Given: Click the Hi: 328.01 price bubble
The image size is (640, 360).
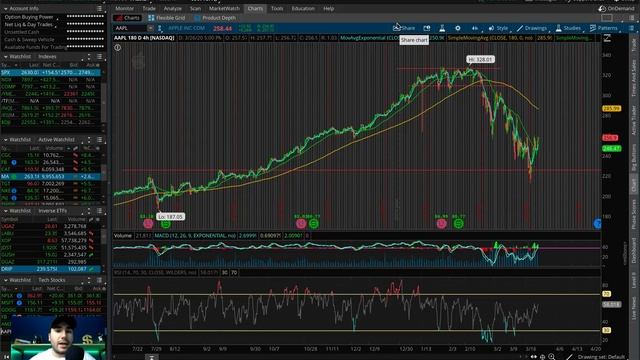Looking at the screenshot, I should click(x=480, y=60).
